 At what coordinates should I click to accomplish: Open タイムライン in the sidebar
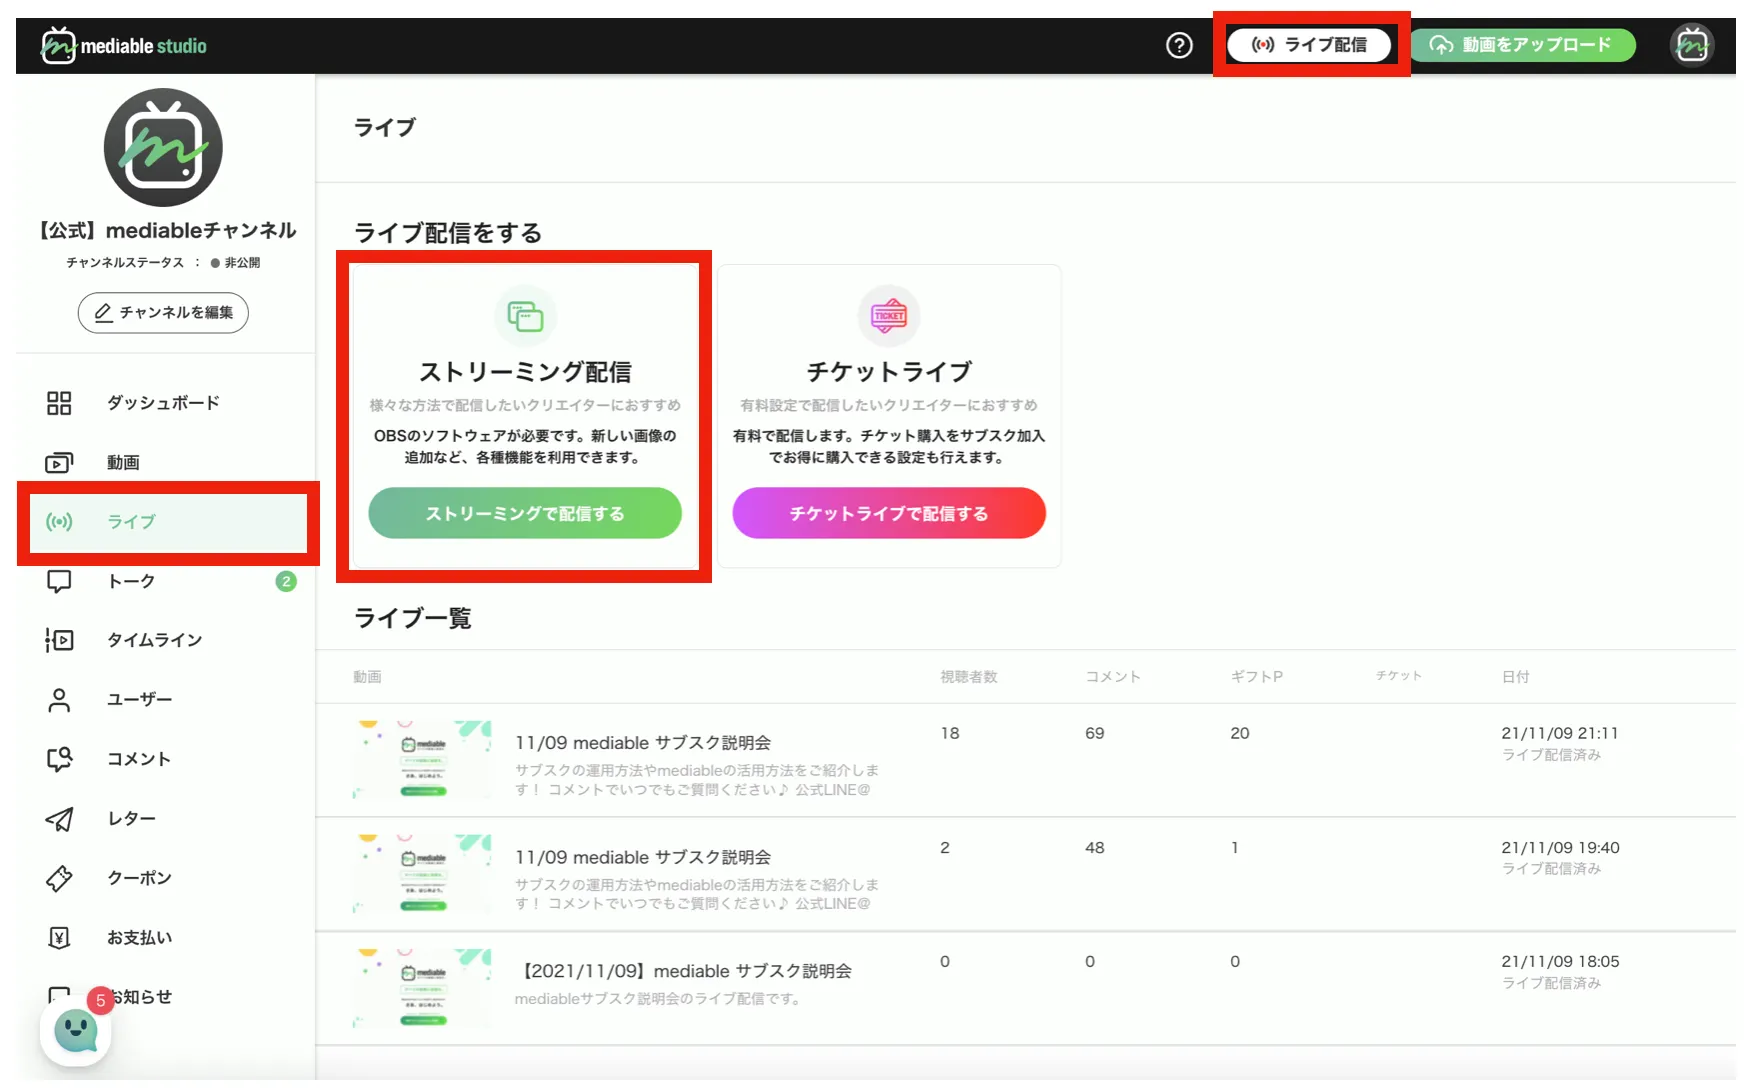154,640
